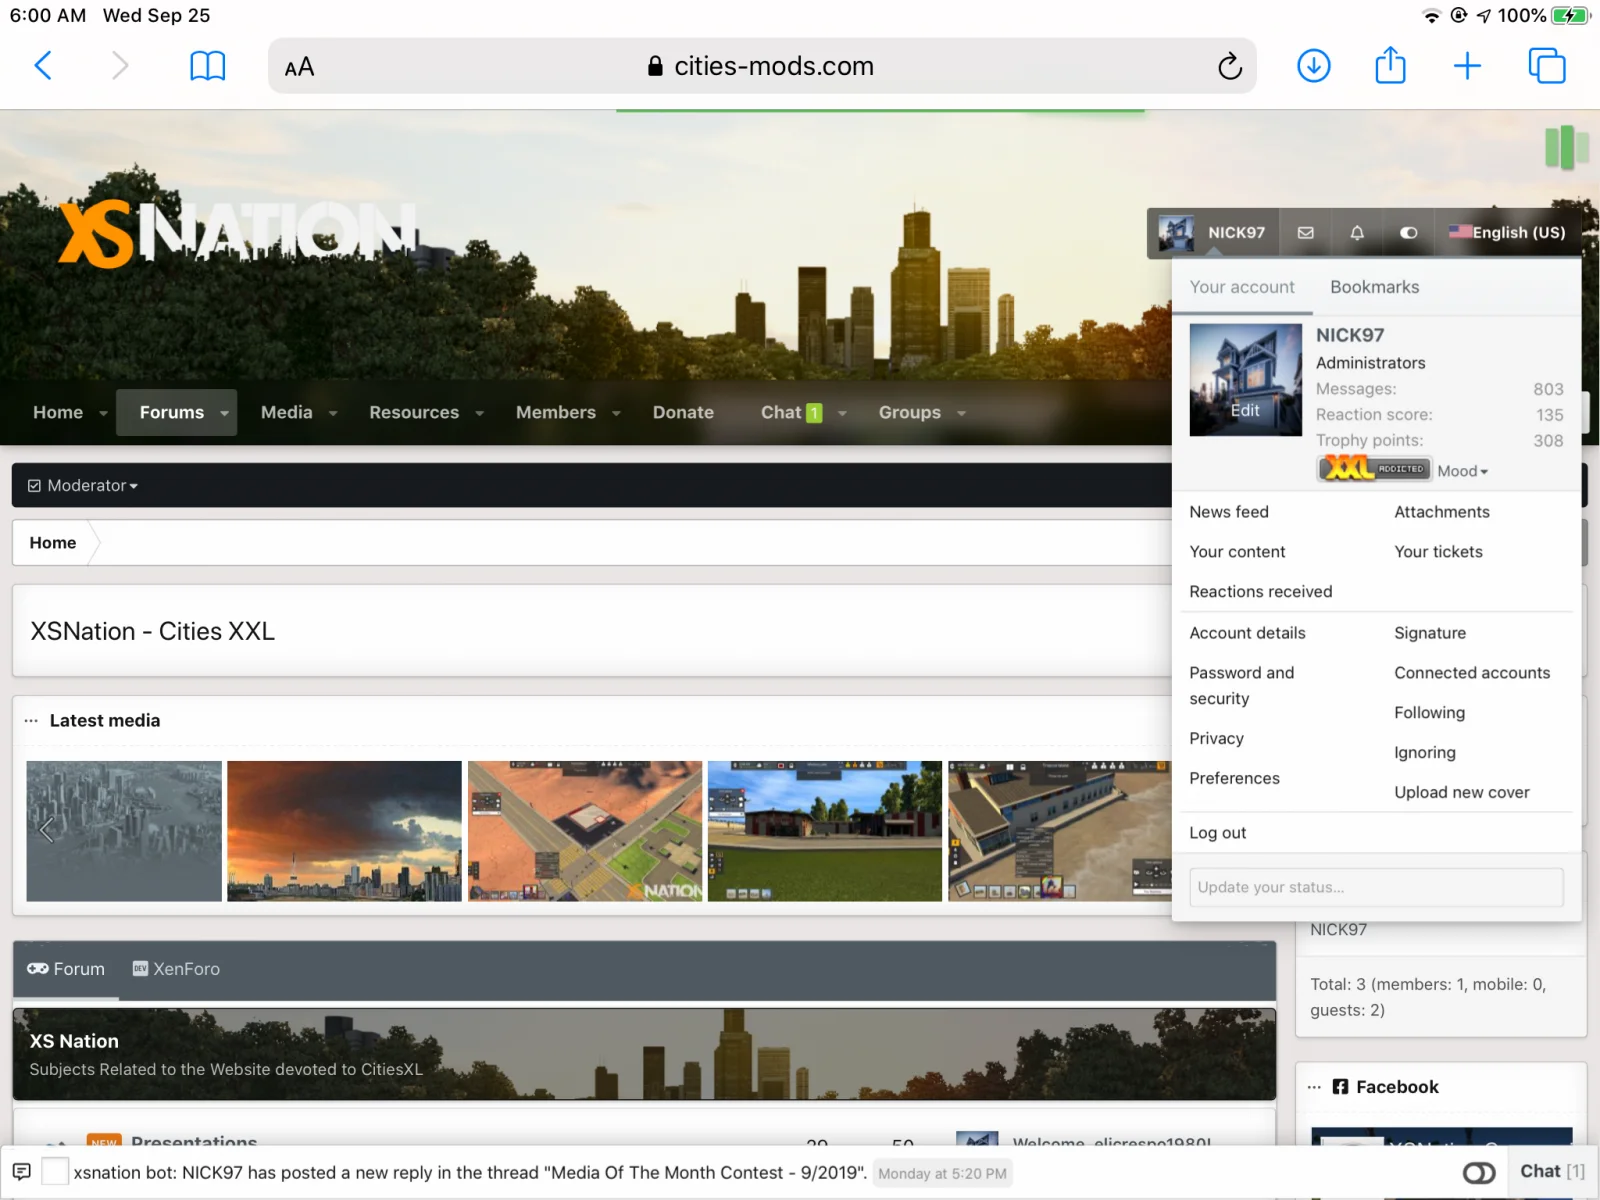Switch to the Your account tab
The height and width of the screenshot is (1200, 1600).
[x=1242, y=287]
